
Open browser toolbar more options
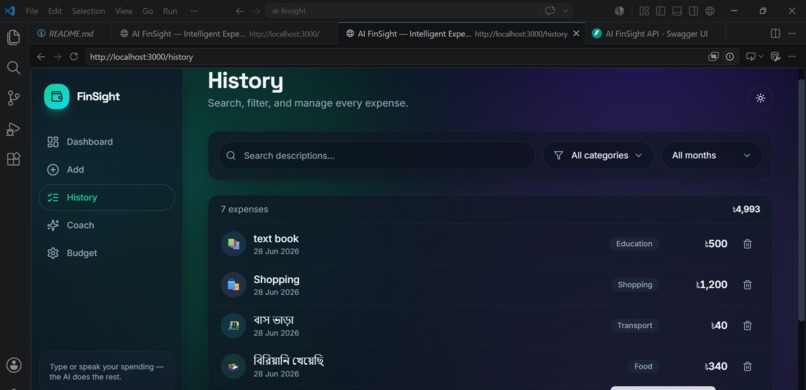click(x=792, y=57)
